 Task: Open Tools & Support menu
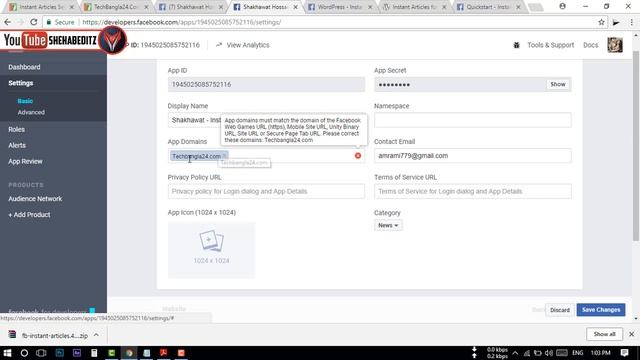pyautogui.click(x=550, y=45)
